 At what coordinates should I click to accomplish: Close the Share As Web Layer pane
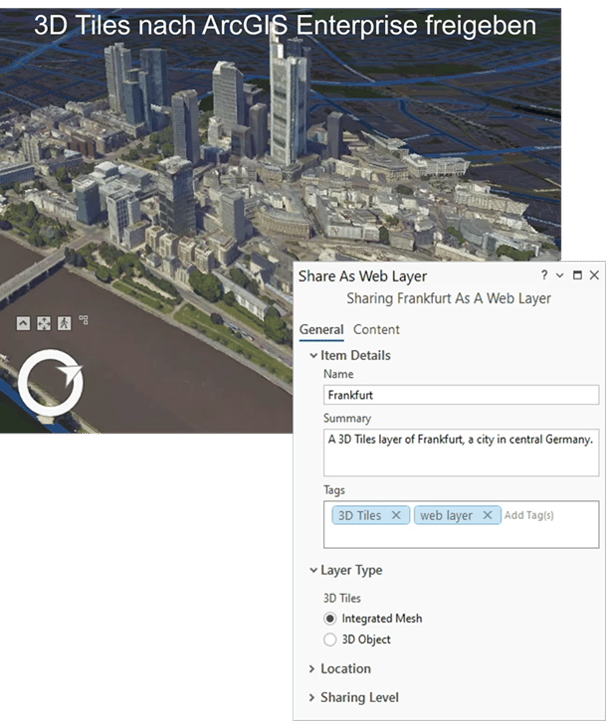coord(594,275)
